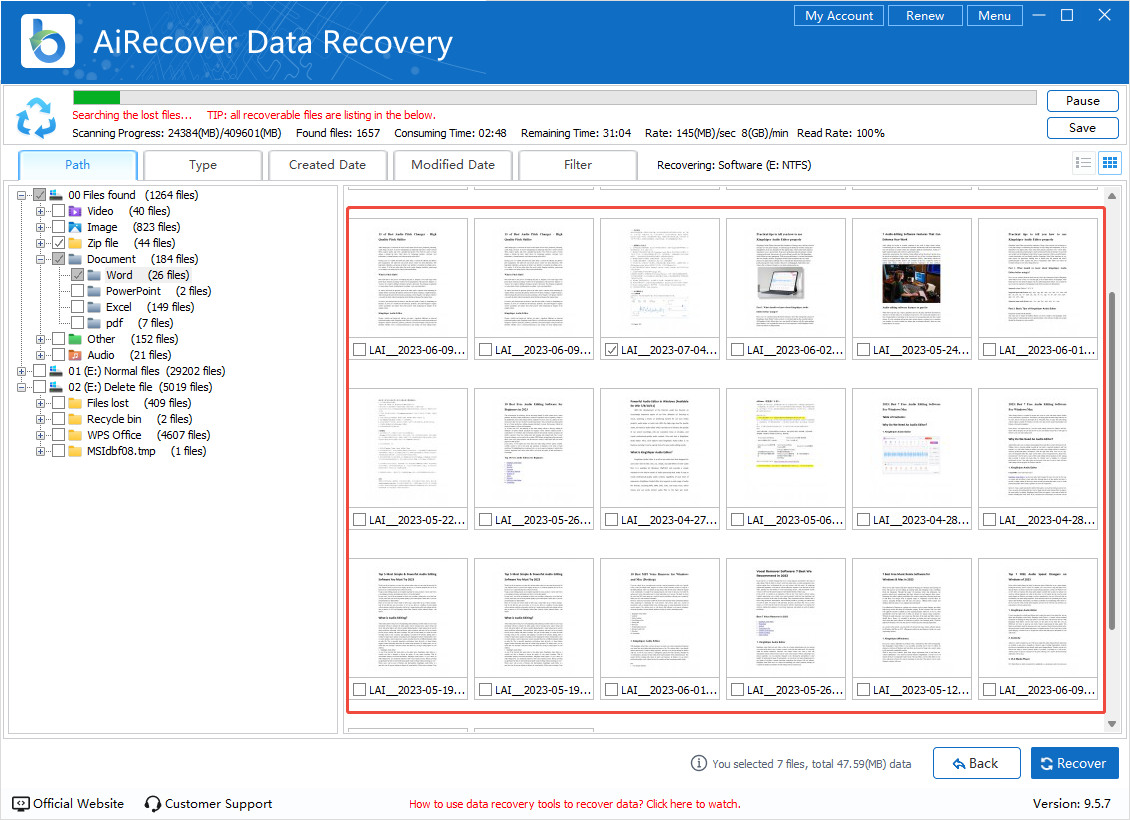Check the PowerPoint files checkbox

[x=77, y=291]
